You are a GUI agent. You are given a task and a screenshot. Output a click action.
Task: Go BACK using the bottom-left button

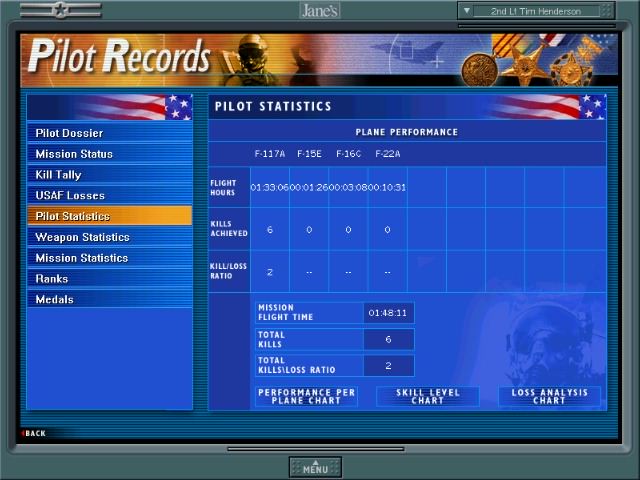33,433
